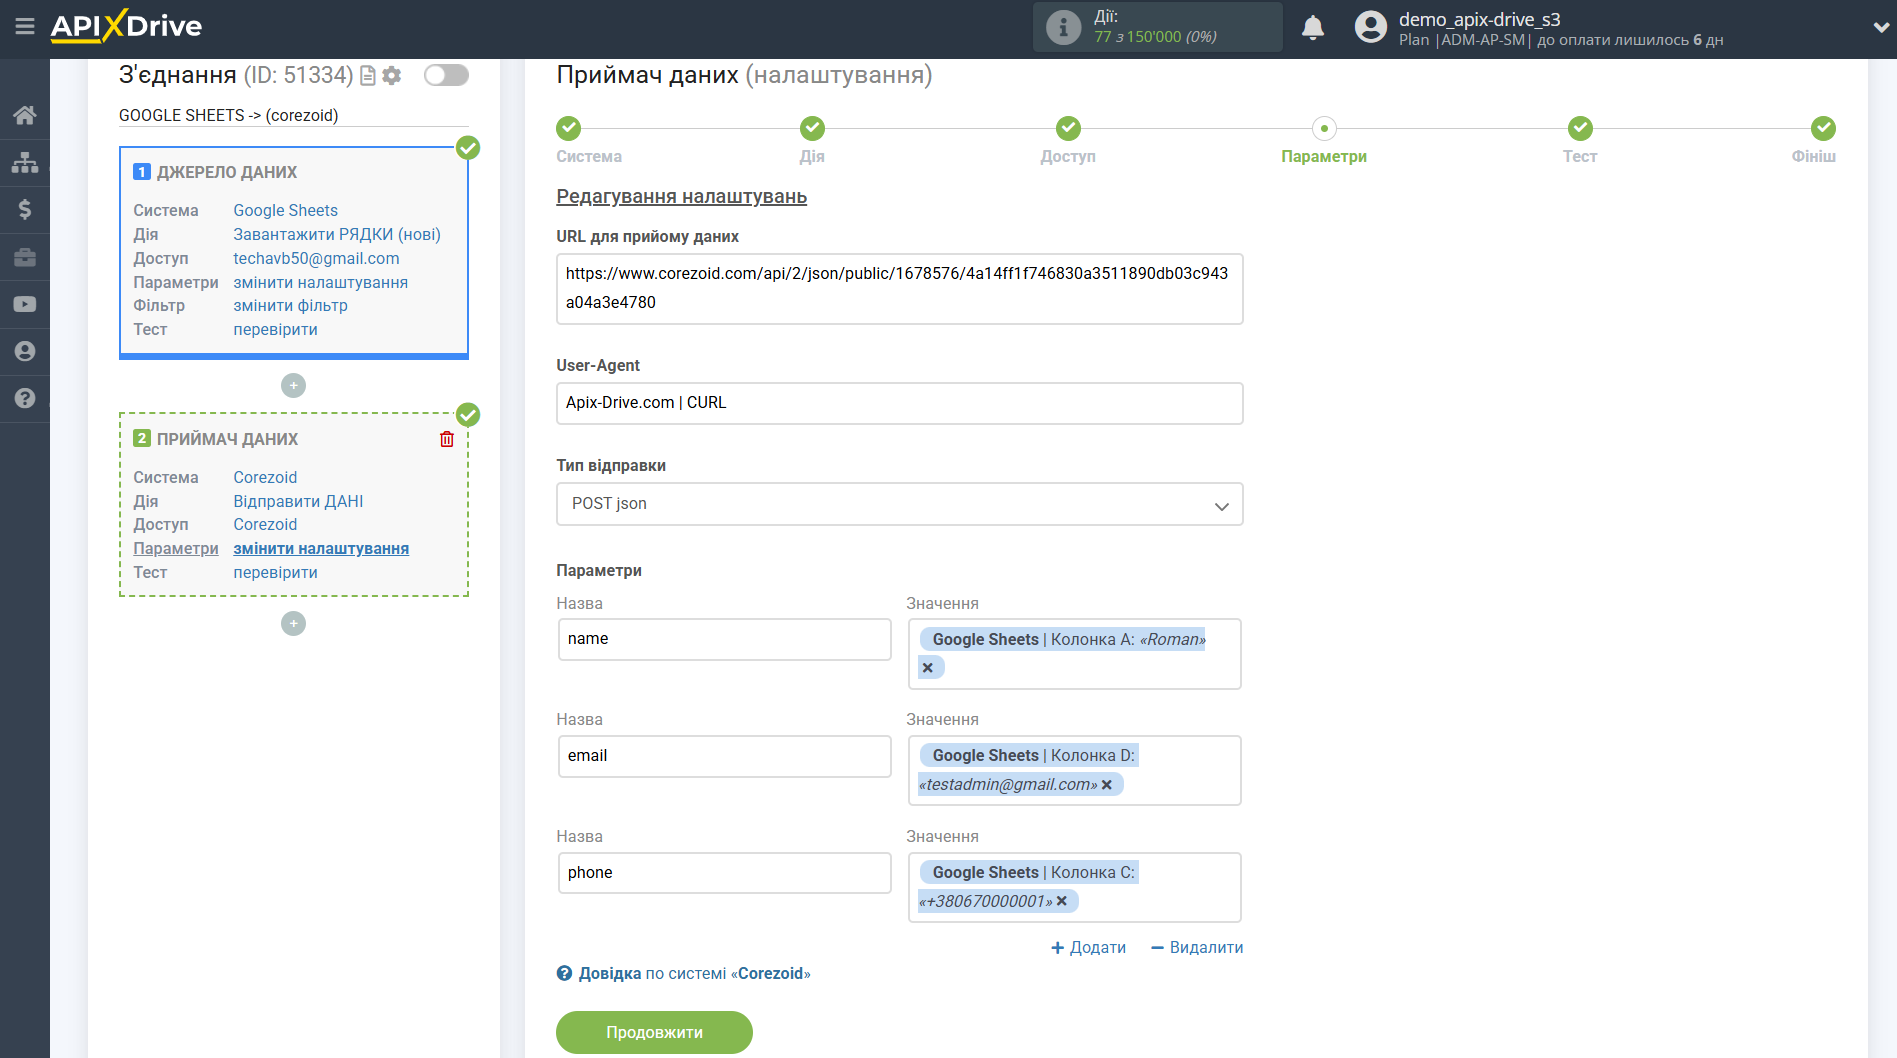This screenshot has height=1058, width=1897.
Task: Open the hamburger menu
Action: pos(25,27)
